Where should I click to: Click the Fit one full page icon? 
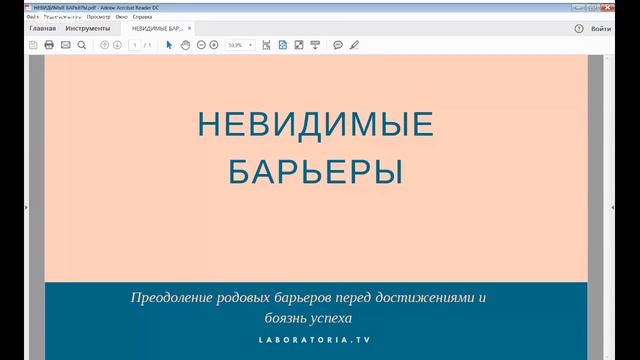point(282,45)
